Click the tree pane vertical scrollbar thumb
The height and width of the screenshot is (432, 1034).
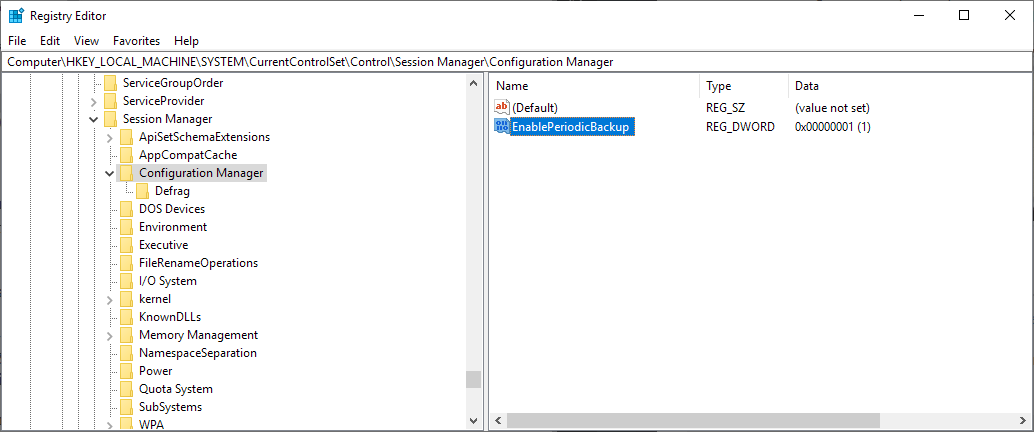pos(473,379)
